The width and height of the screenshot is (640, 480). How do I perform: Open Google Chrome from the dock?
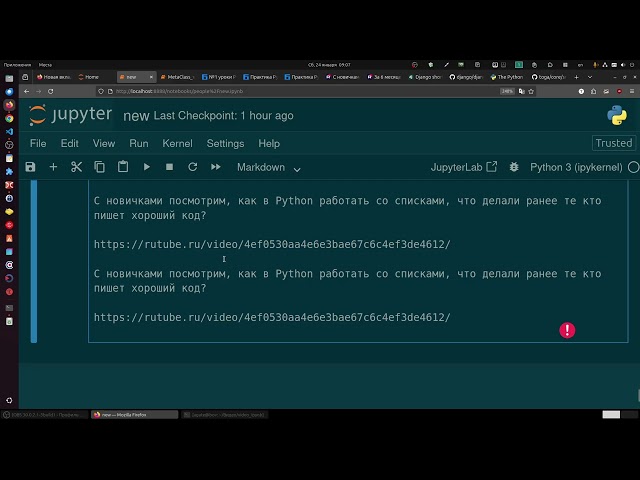[9, 118]
